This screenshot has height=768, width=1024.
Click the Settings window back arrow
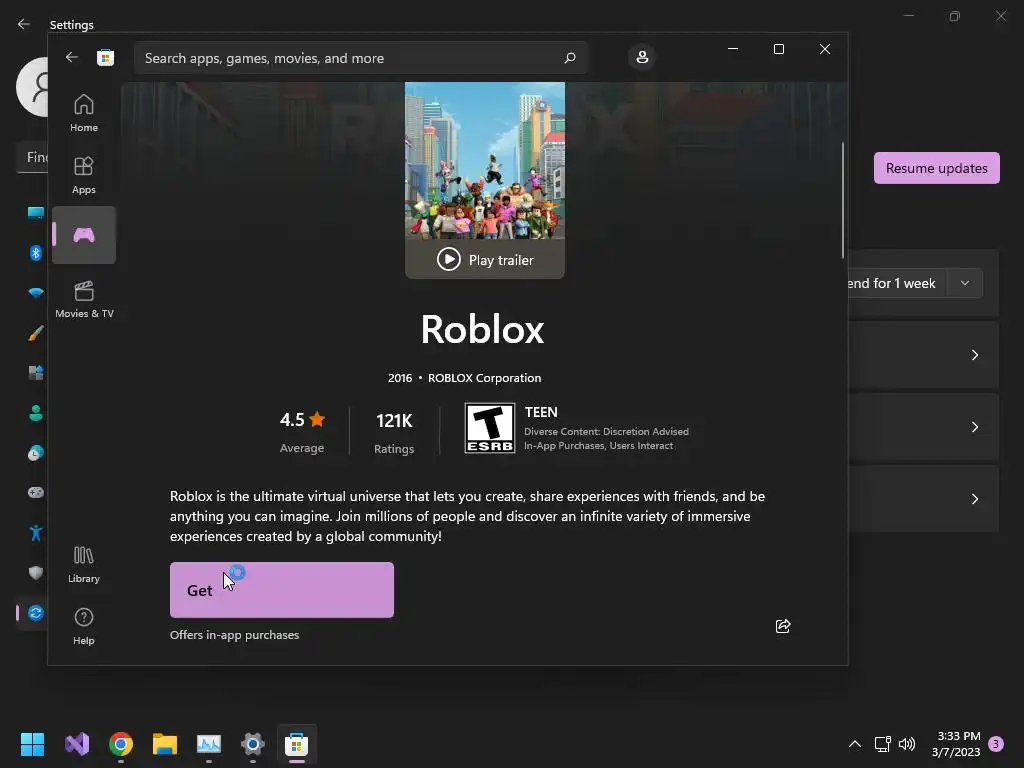(24, 24)
